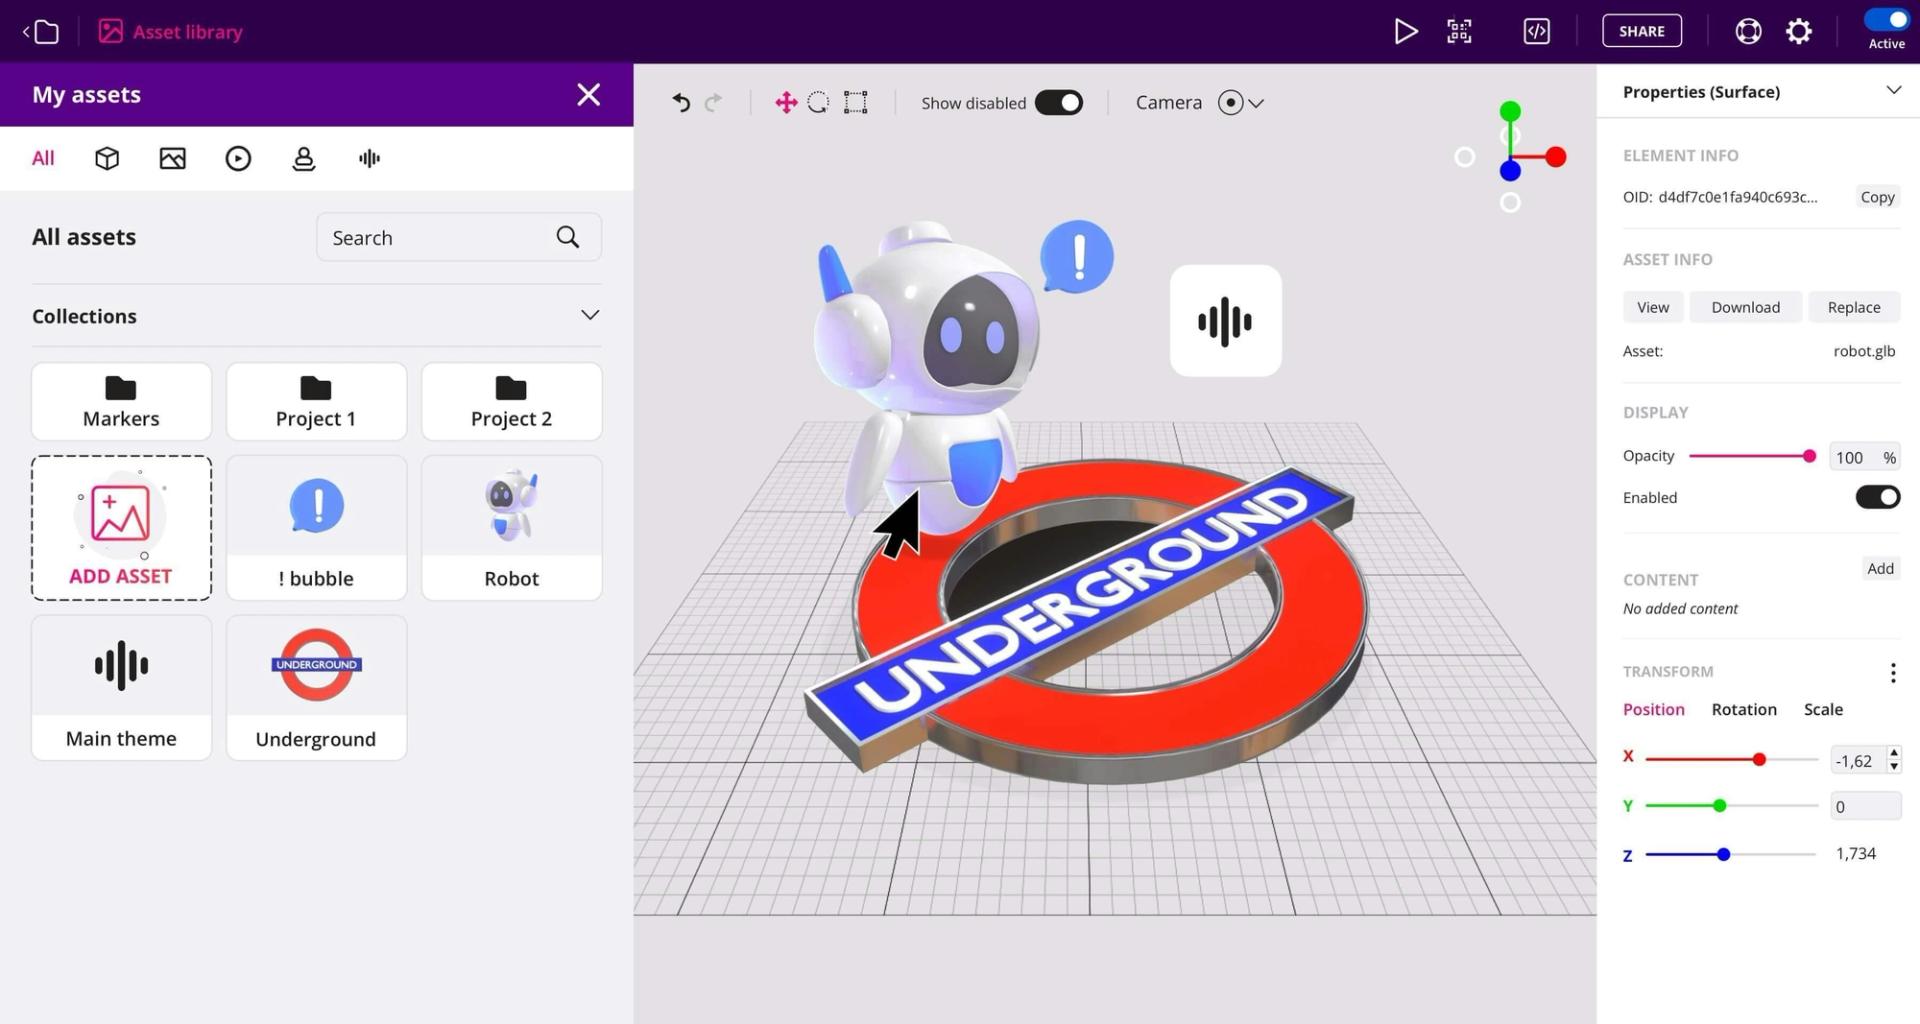Click the Download asset button
The height and width of the screenshot is (1024, 1920).
pos(1745,307)
